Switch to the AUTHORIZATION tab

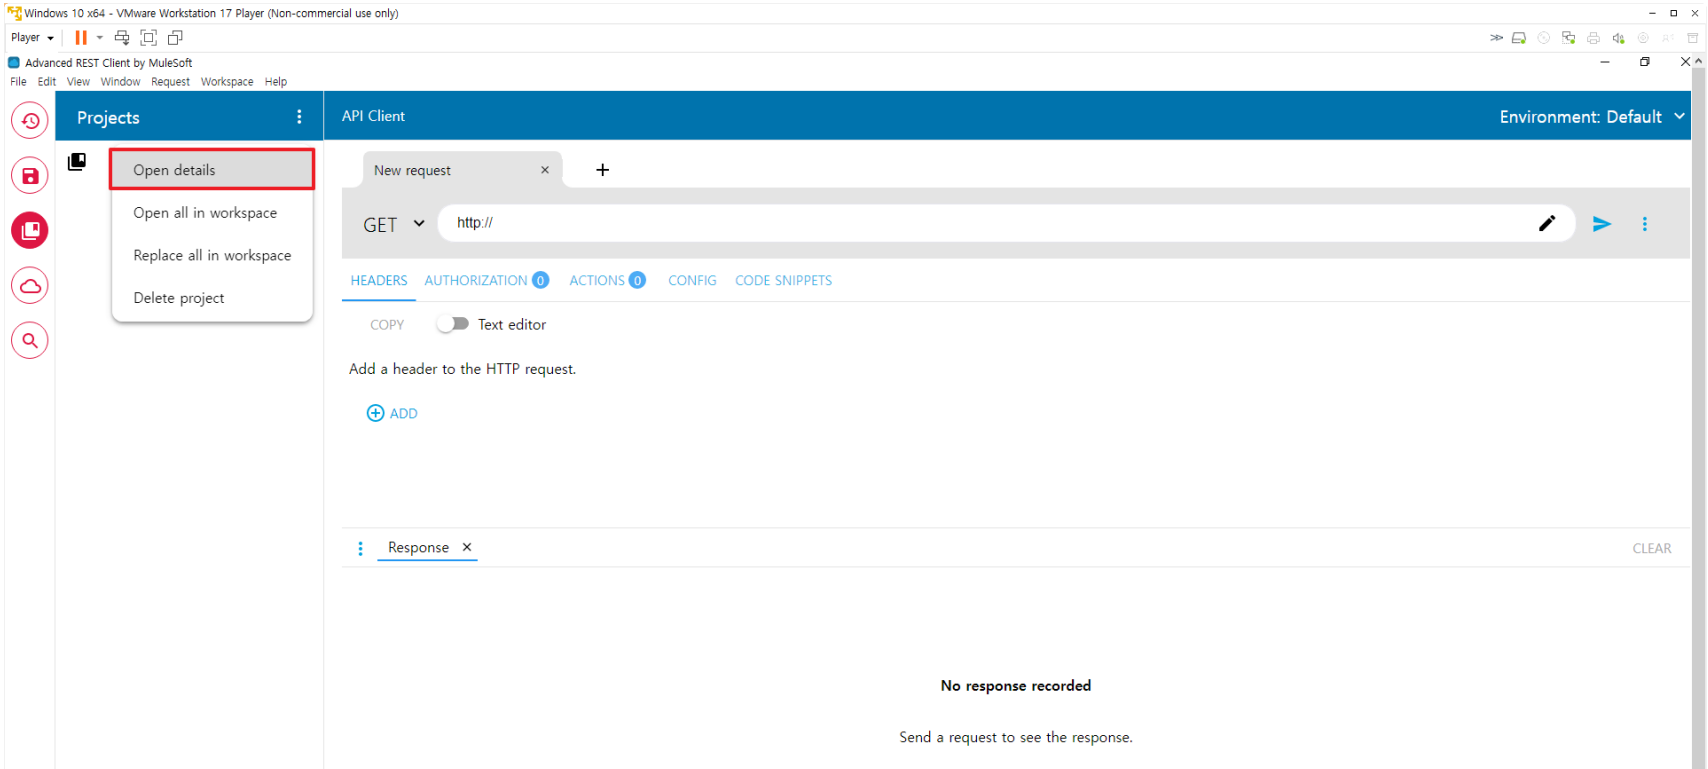(486, 281)
